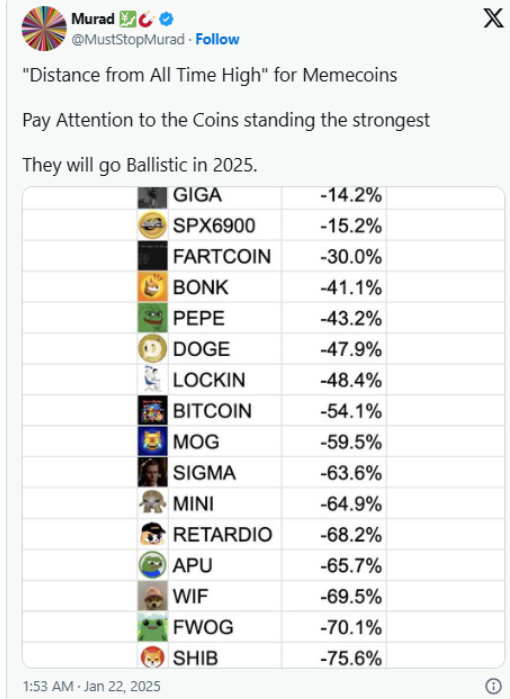Click the PEPE frog icon
Viewport: 510px width, 699px height.
point(152,318)
